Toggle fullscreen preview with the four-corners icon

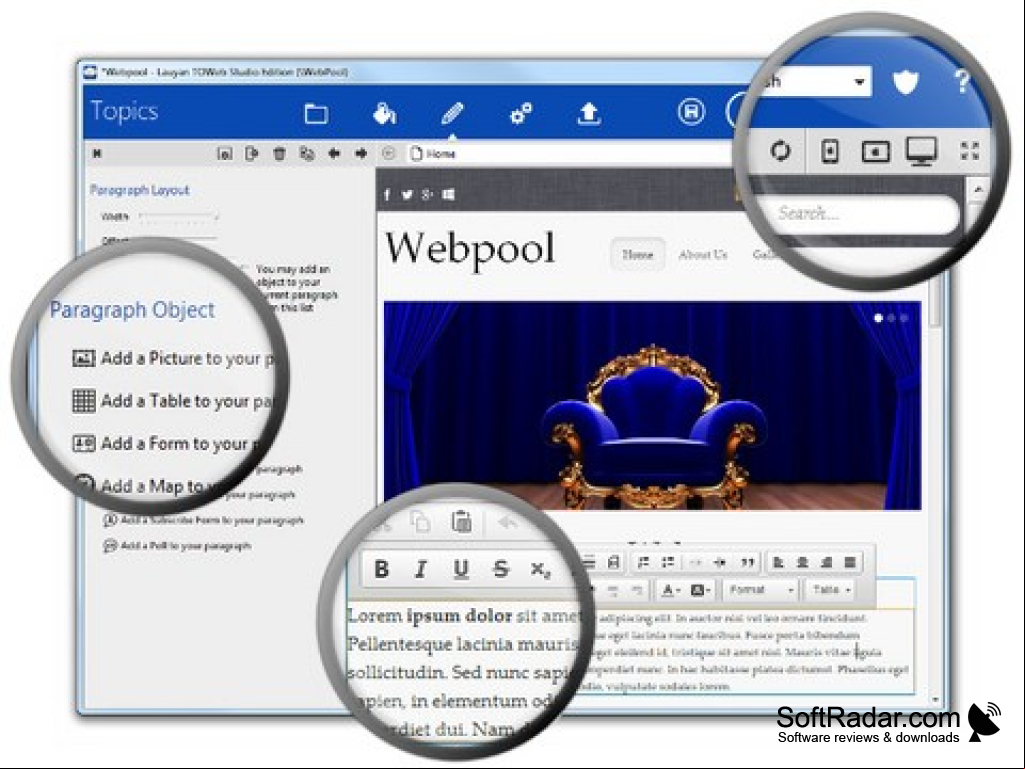point(970,151)
